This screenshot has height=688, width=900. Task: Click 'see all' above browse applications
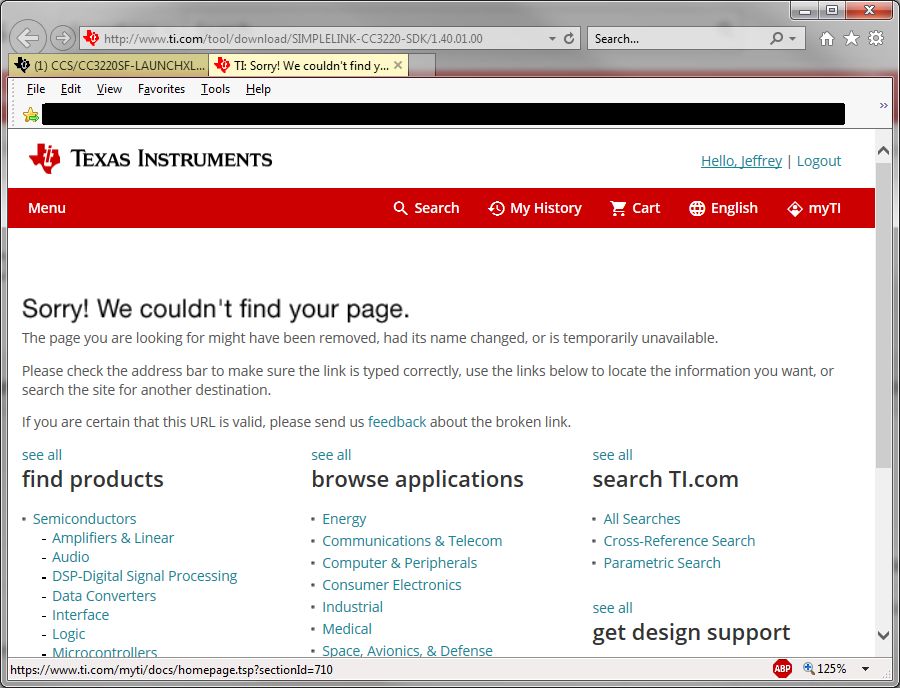pos(331,455)
